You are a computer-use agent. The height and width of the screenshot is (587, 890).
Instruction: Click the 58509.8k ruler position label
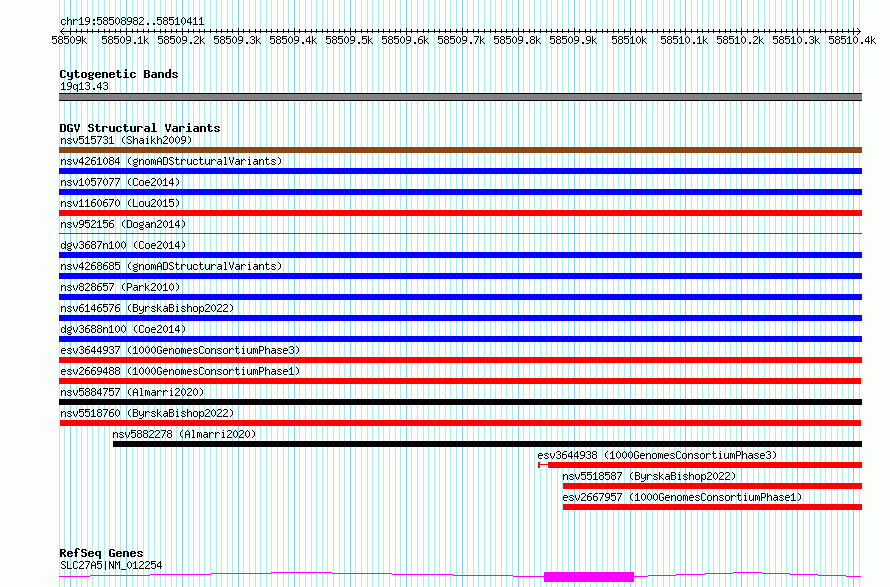[x=517, y=40]
